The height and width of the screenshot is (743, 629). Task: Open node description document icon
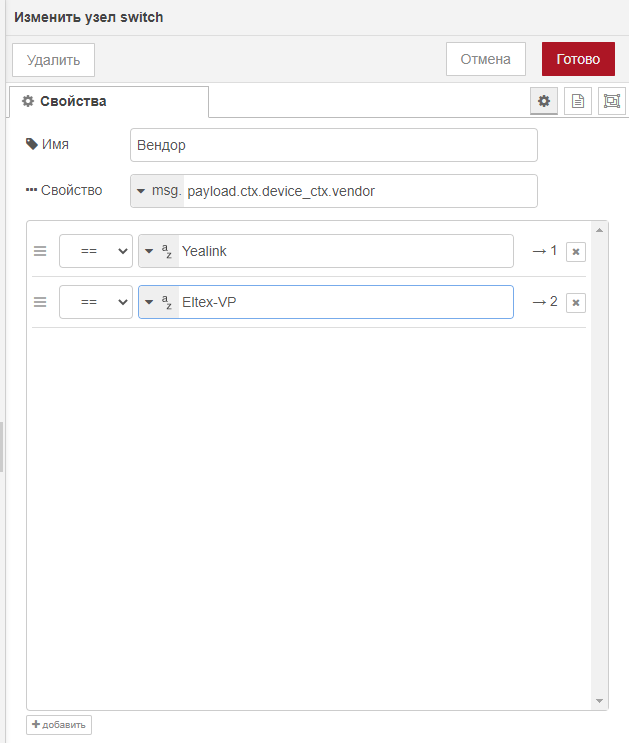point(578,101)
